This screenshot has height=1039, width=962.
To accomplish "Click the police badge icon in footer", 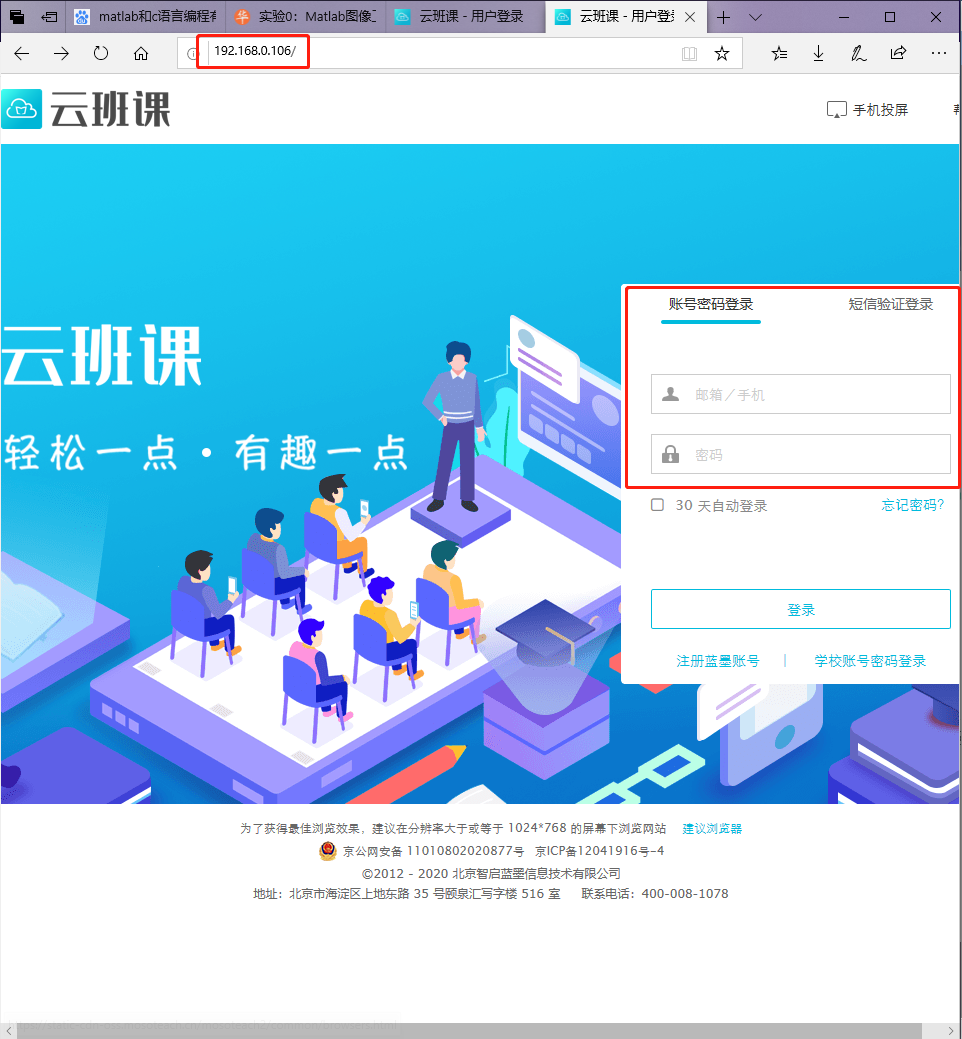I will (327, 851).
